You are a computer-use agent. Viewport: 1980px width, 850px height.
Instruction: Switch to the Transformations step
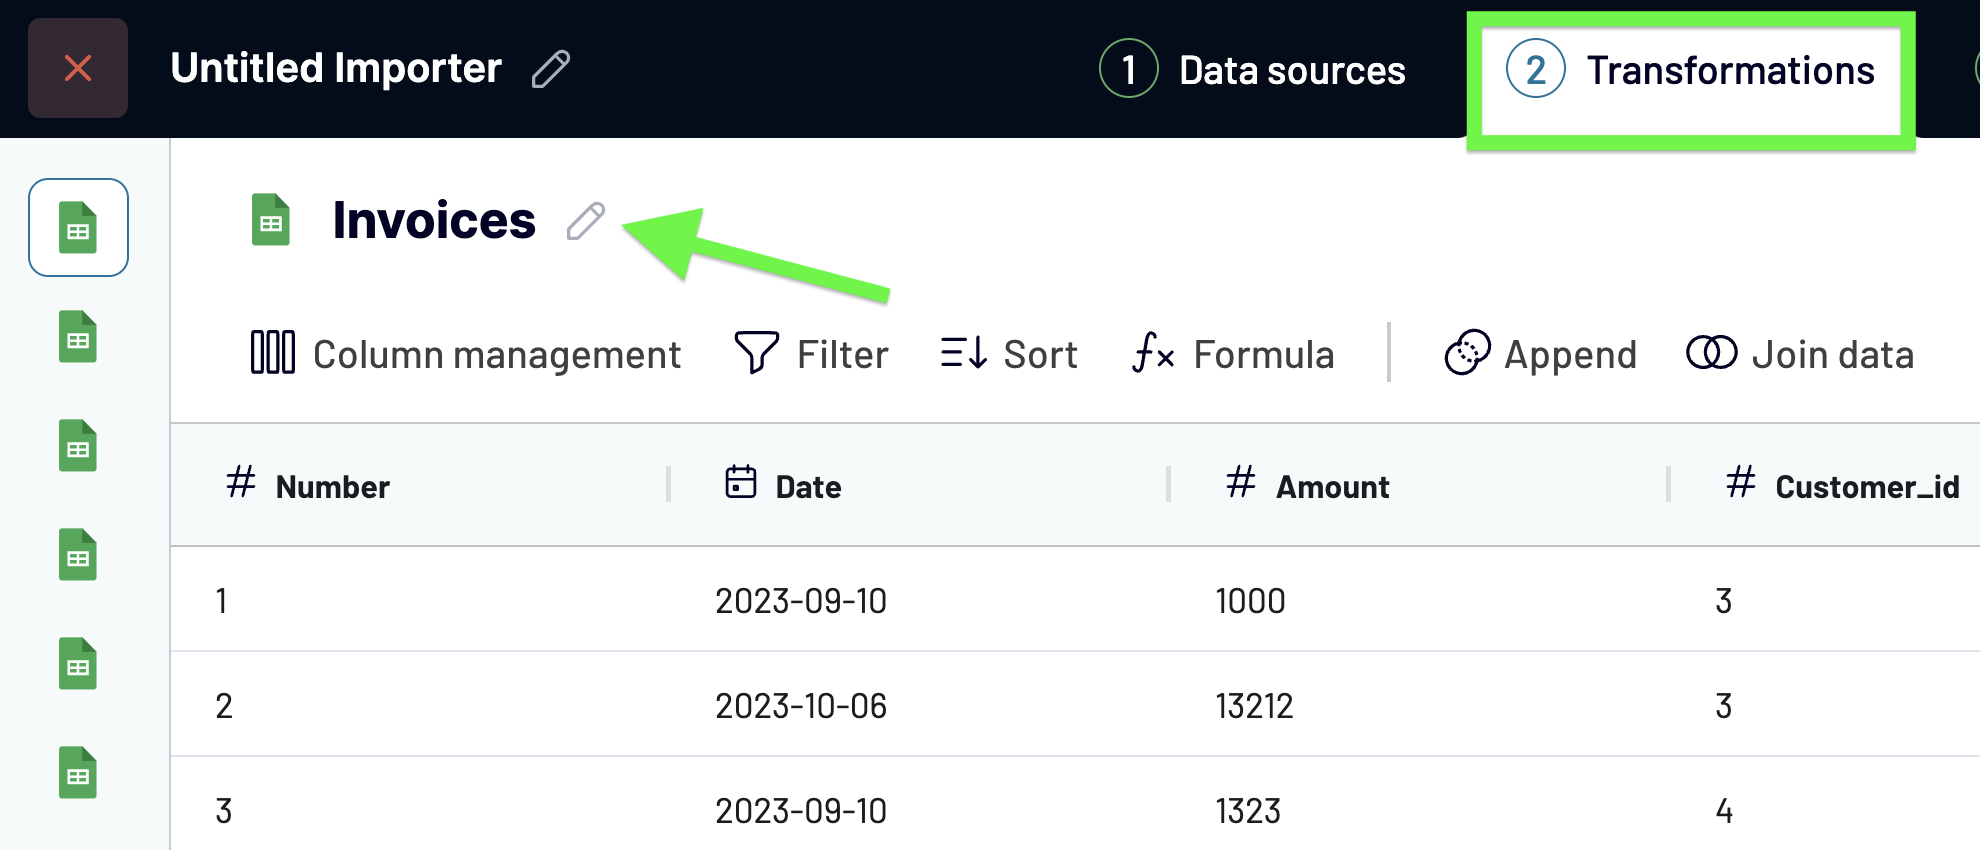[x=1691, y=71]
